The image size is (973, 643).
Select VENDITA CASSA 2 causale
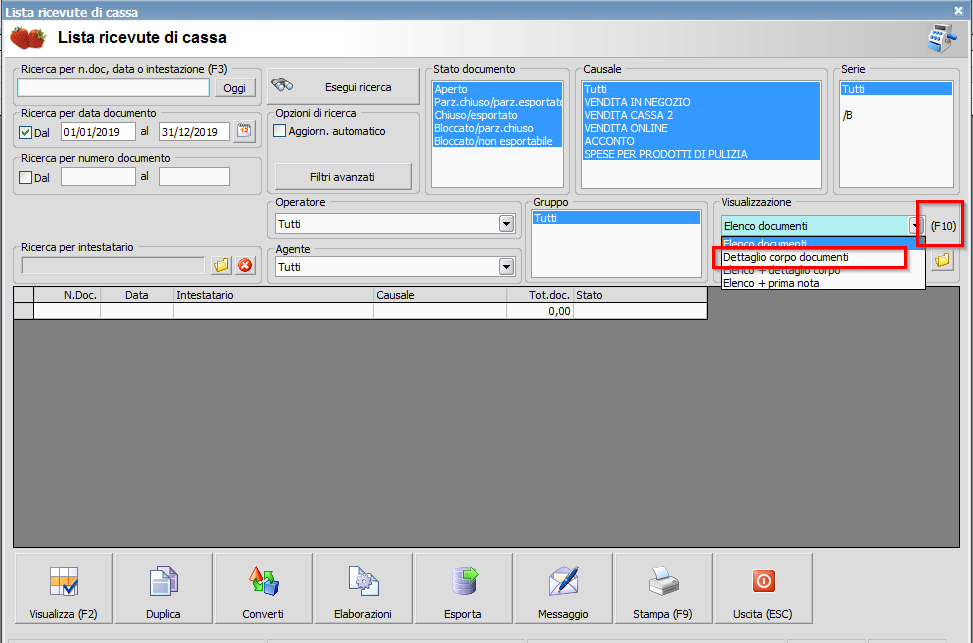tap(701, 115)
